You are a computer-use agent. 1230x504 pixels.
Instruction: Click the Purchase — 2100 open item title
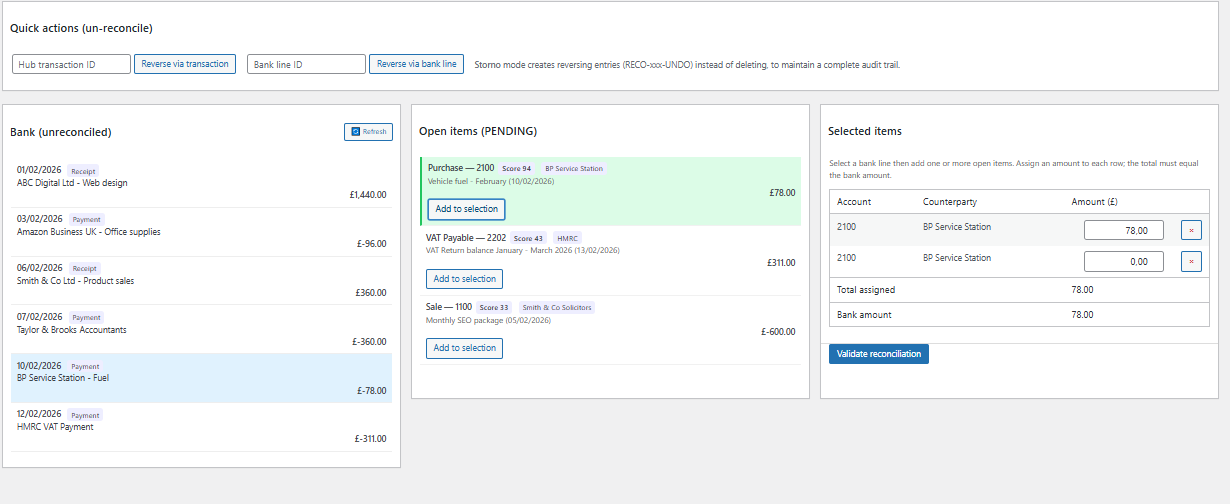(461, 168)
